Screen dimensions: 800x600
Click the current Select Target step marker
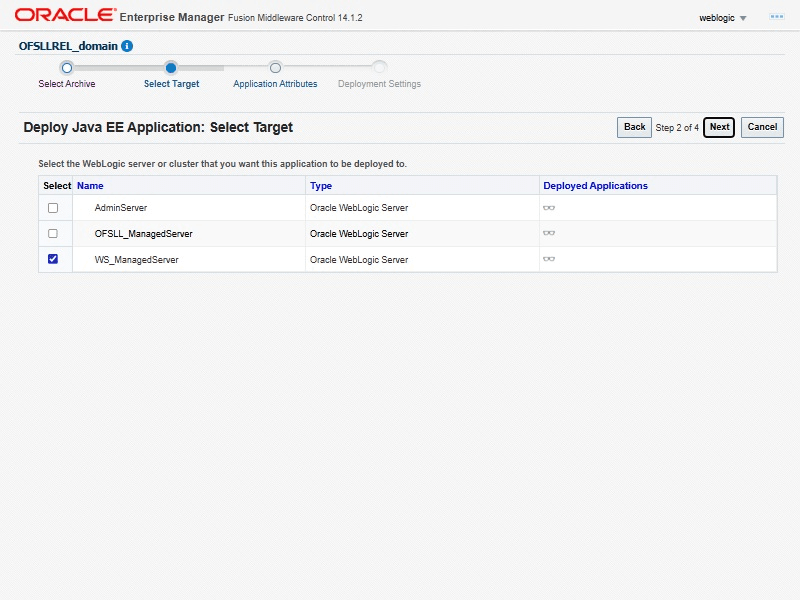click(x=171, y=68)
